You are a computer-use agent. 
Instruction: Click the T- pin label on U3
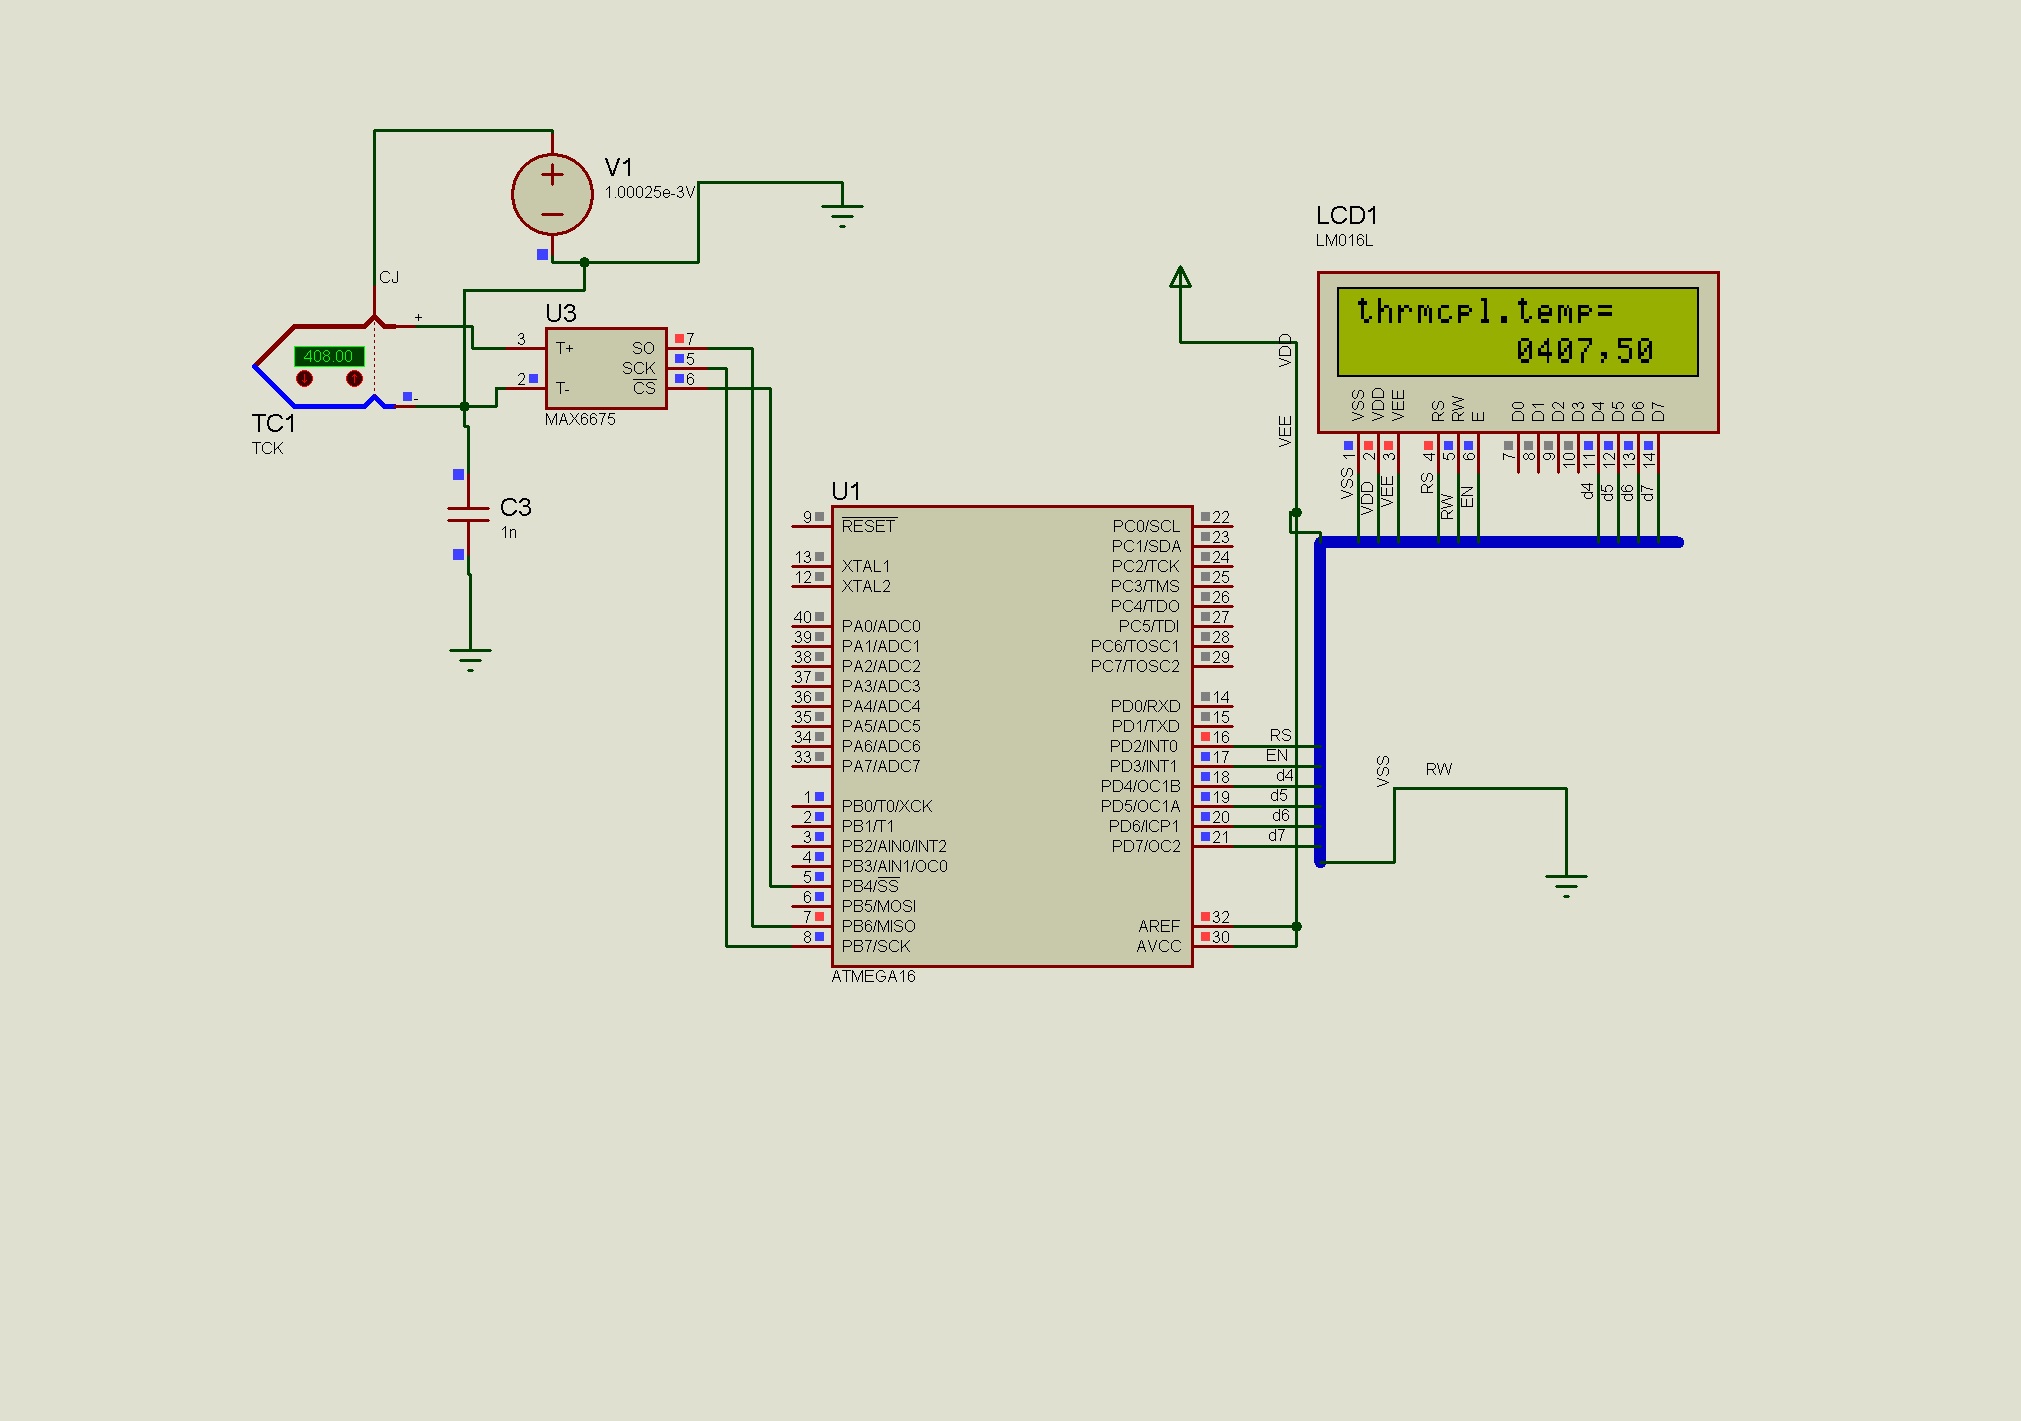tap(563, 388)
